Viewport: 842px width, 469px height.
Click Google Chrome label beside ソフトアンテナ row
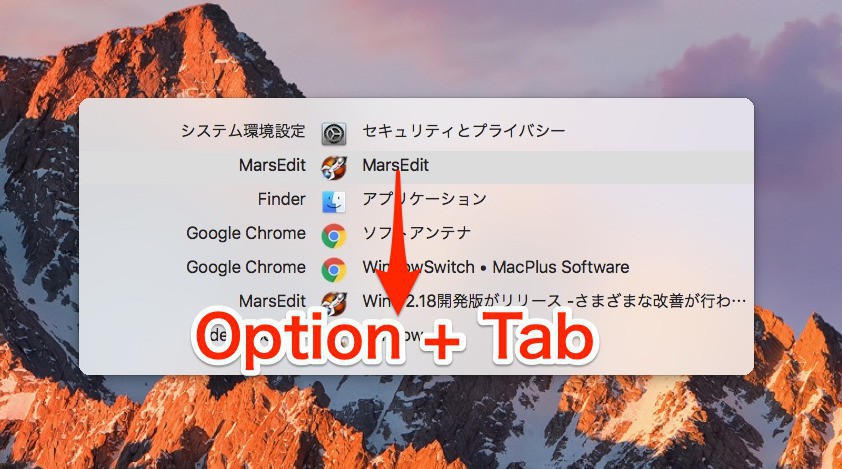(246, 233)
